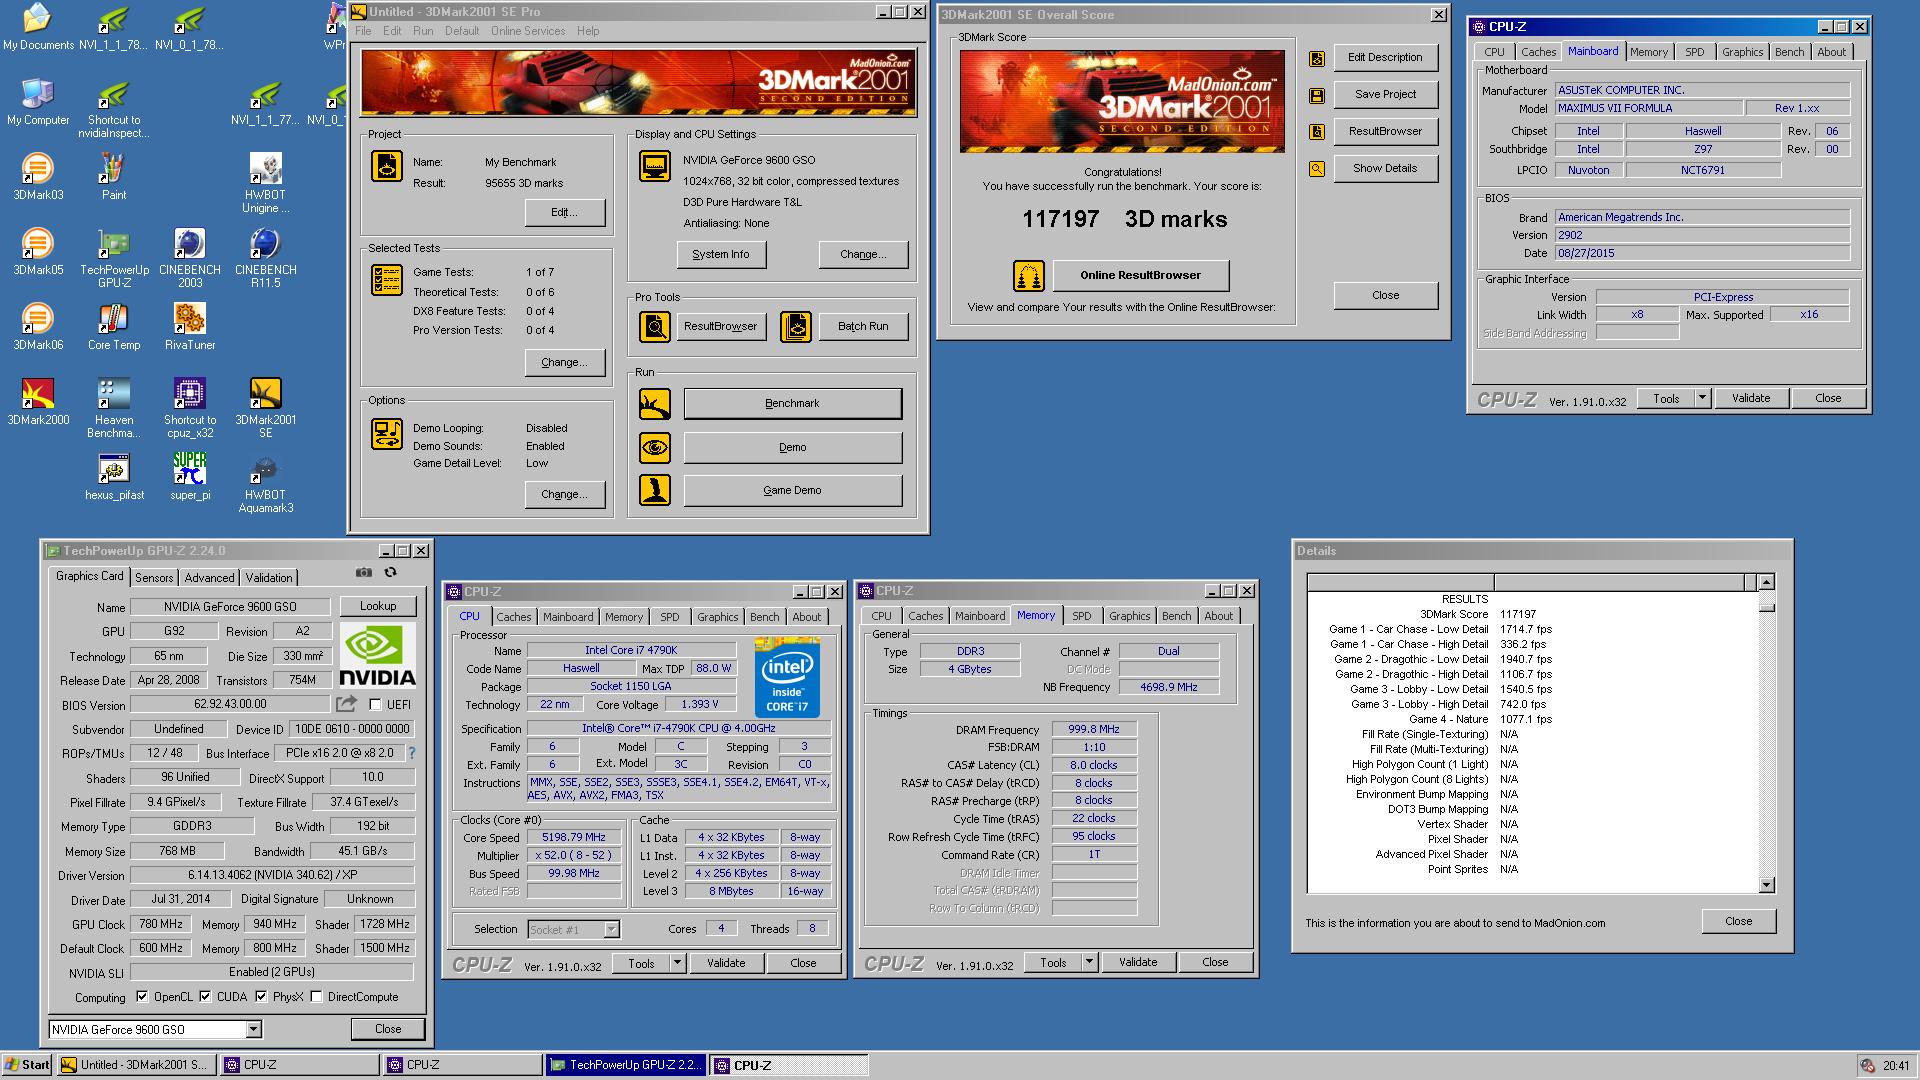Click Details list scroll down arrow

pos(1766,885)
